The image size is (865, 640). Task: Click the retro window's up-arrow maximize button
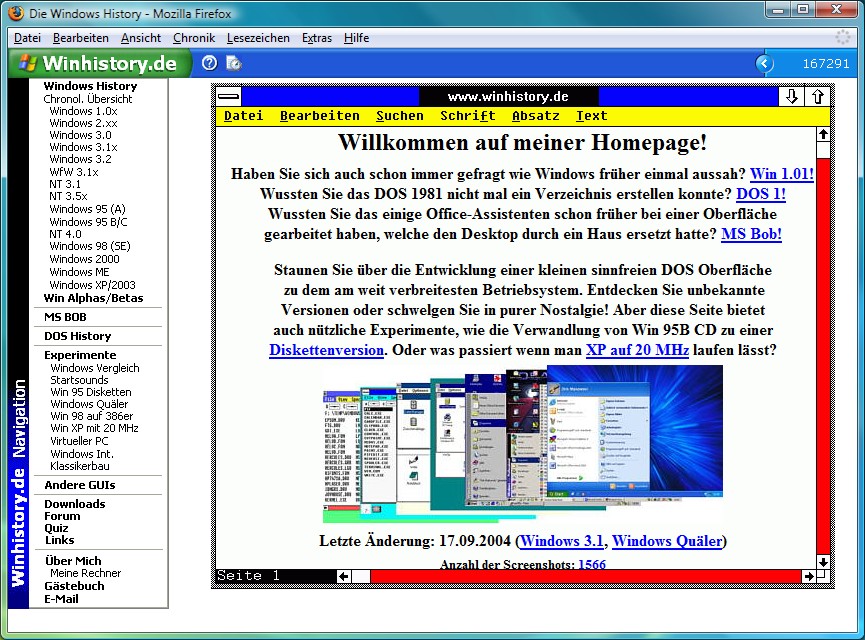coord(818,97)
